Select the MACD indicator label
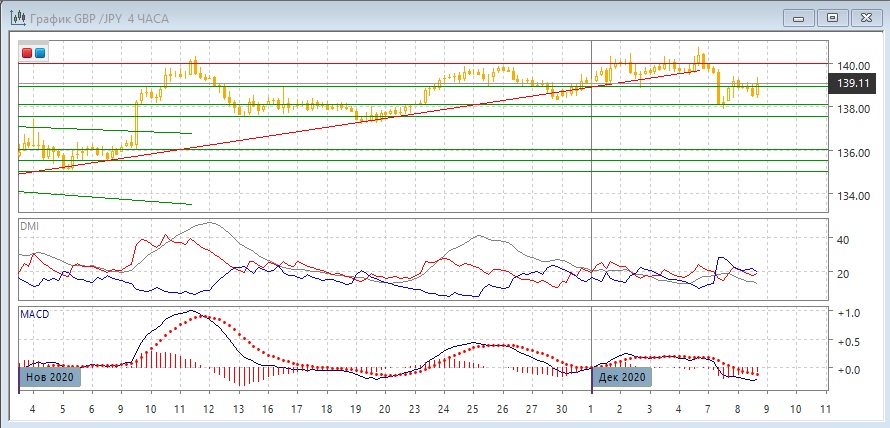Screen dimensions: 890x428 click(x=35, y=314)
